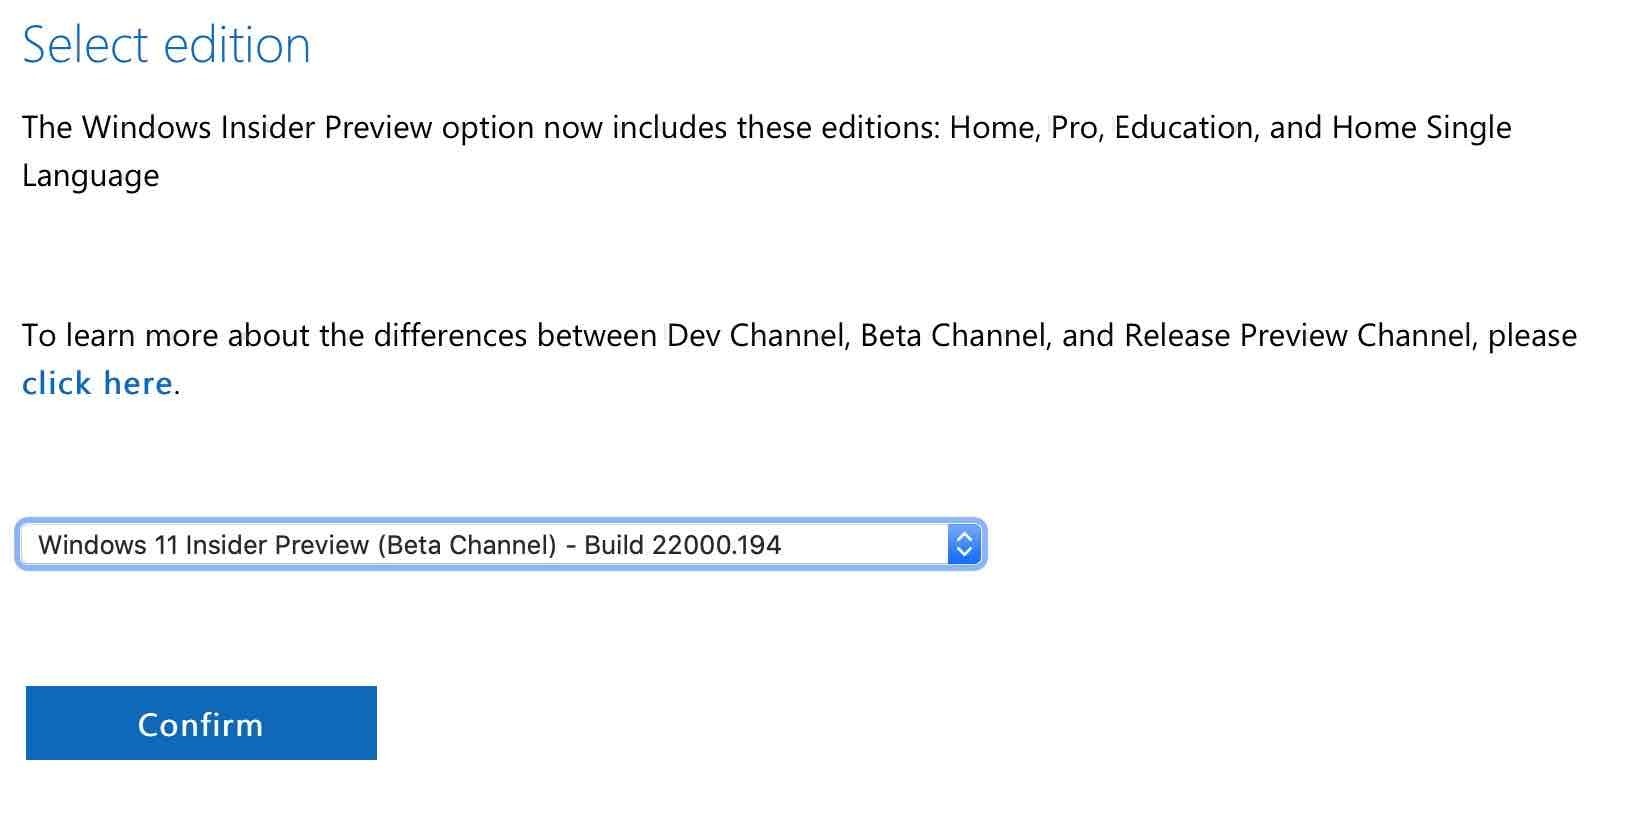This screenshot has width=1626, height=814.
Task: Click the blue up-down arrows on the edition selector
Action: coord(964,545)
